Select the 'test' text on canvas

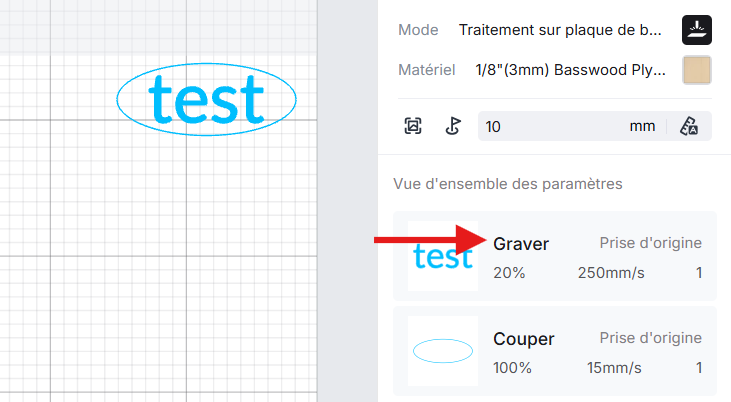(x=205, y=99)
